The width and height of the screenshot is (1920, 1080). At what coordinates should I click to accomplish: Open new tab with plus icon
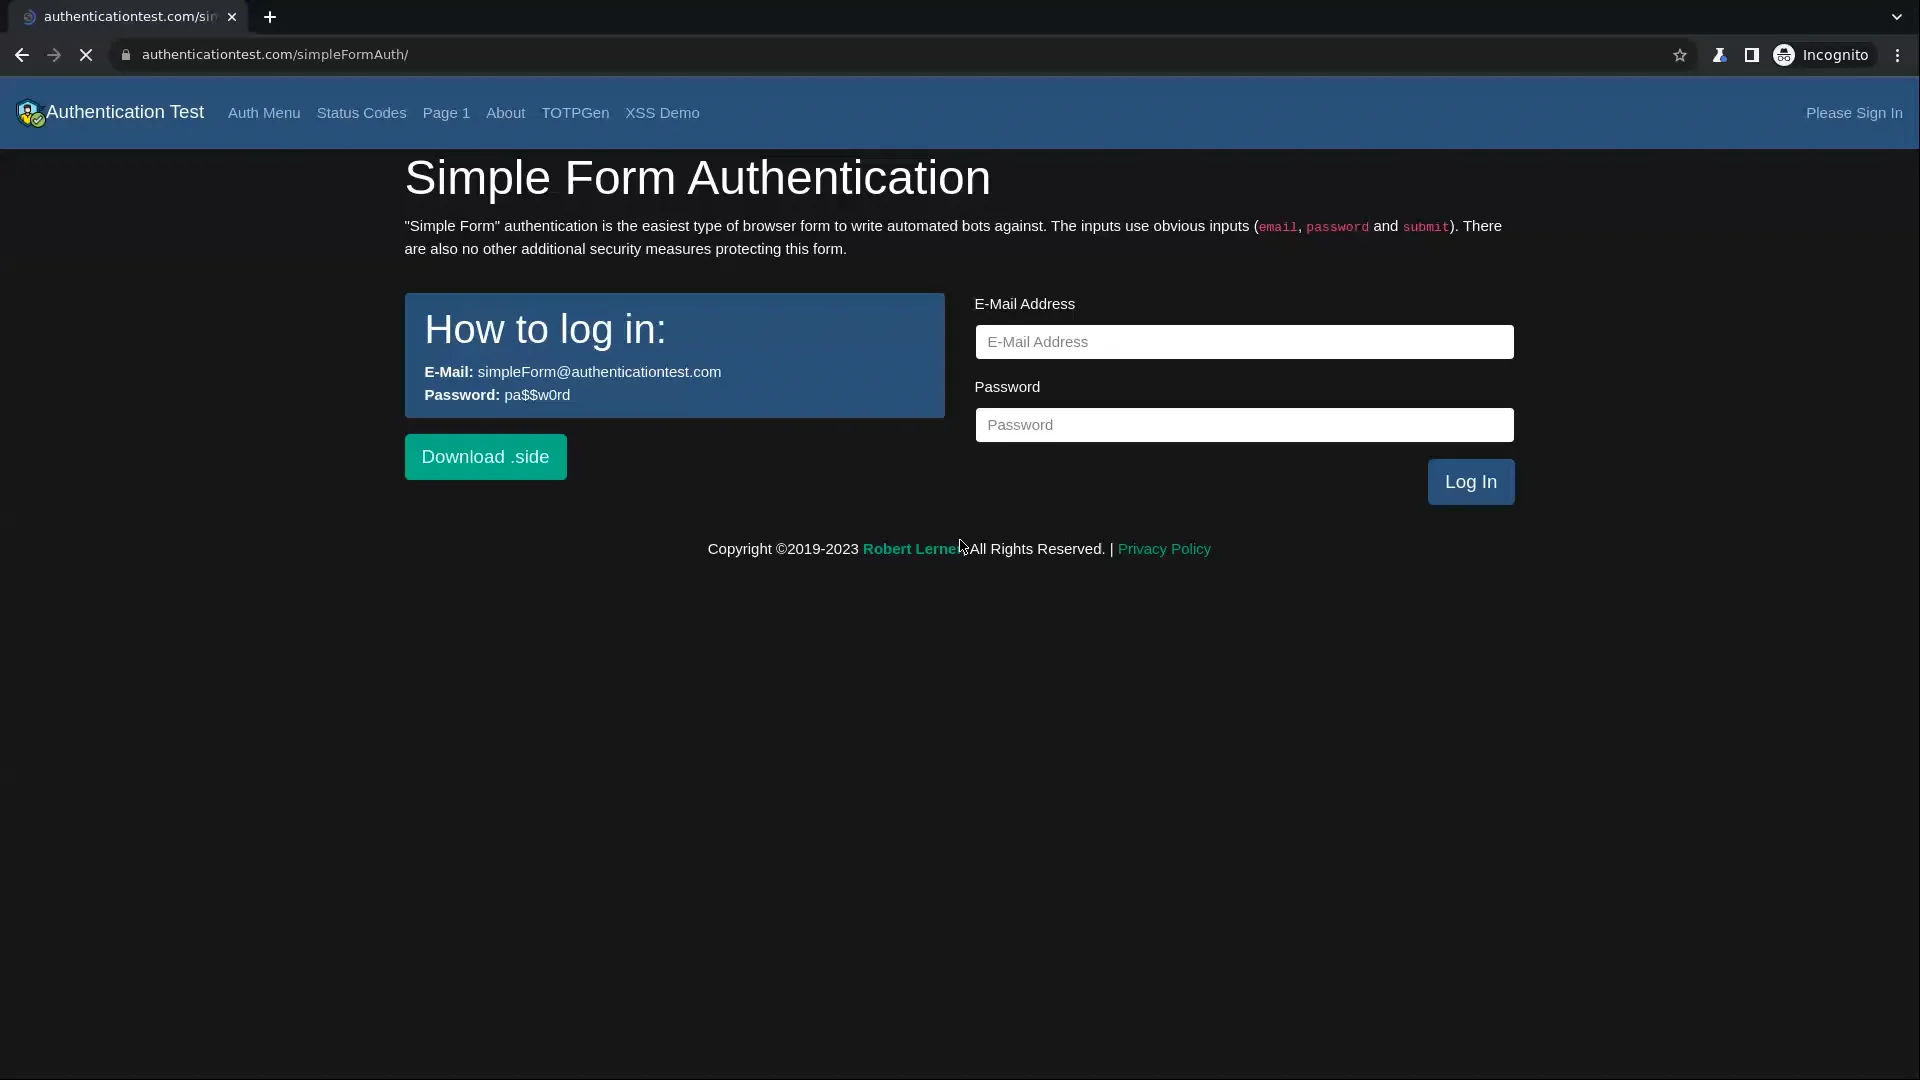pos(270,17)
